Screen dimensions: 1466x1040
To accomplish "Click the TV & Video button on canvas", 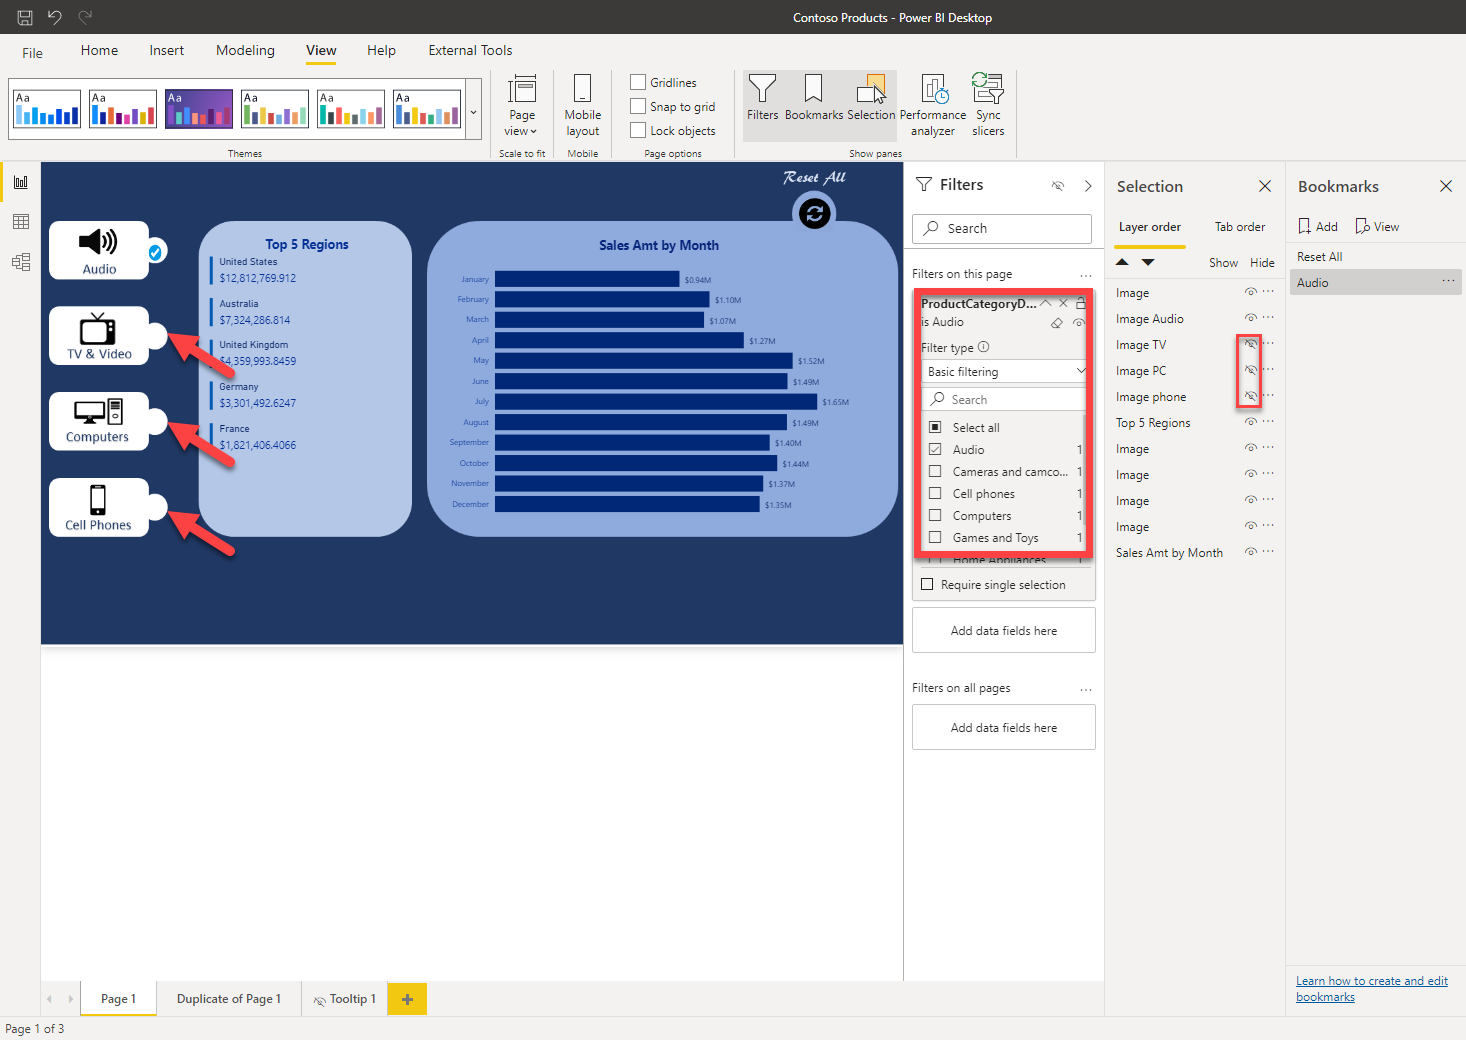I will [99, 336].
